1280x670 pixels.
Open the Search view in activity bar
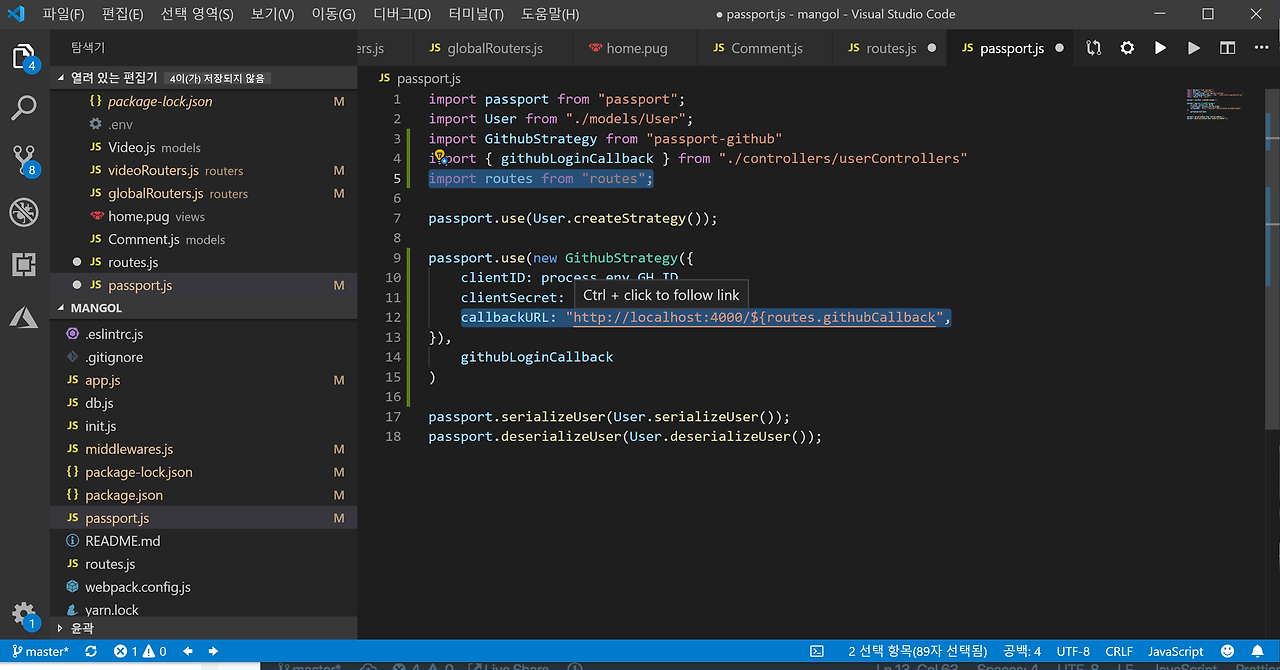(x=24, y=107)
